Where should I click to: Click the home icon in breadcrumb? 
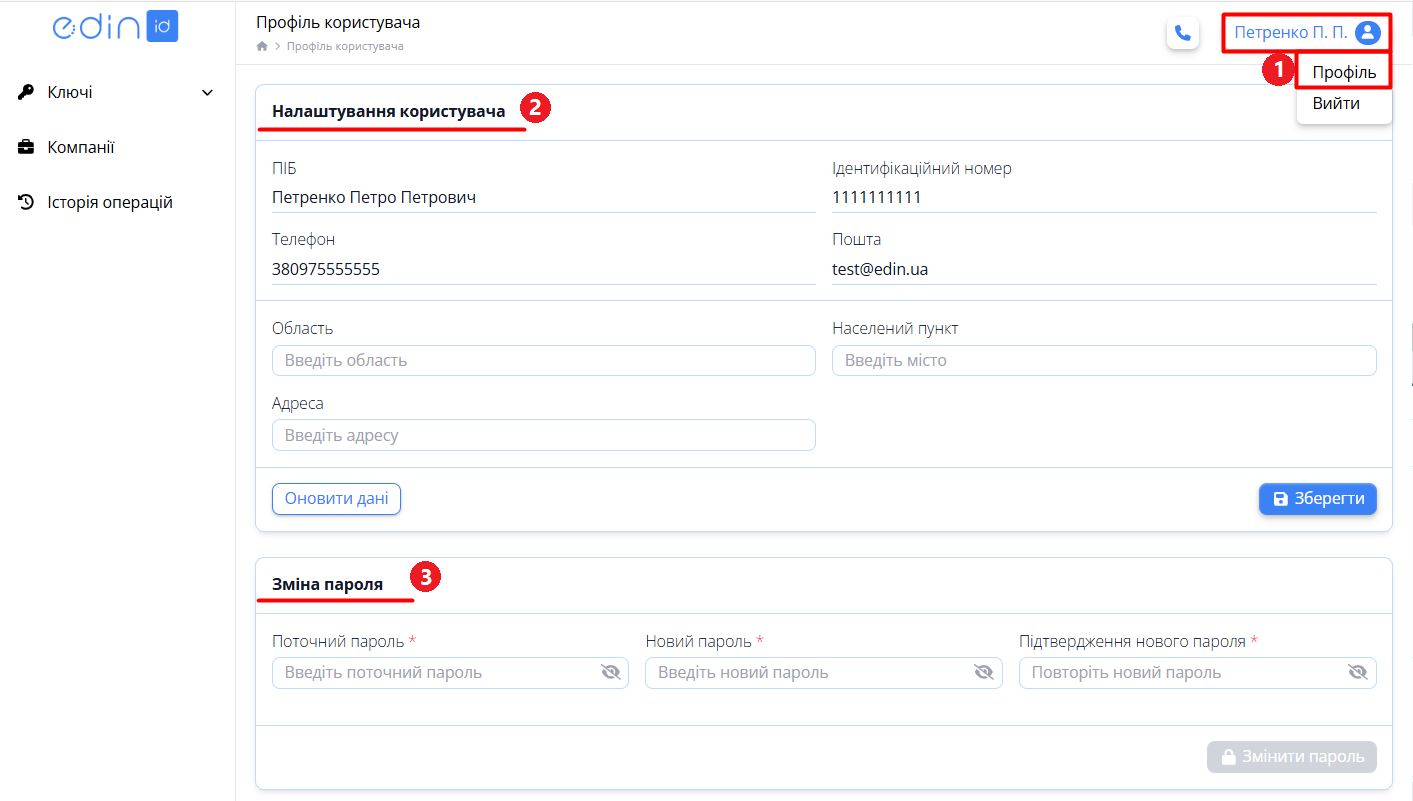[262, 46]
